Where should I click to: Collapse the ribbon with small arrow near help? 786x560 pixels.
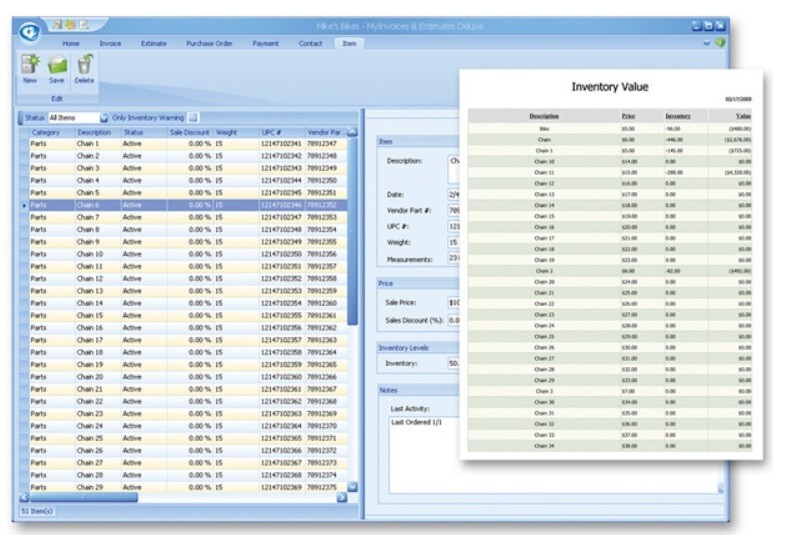click(707, 43)
